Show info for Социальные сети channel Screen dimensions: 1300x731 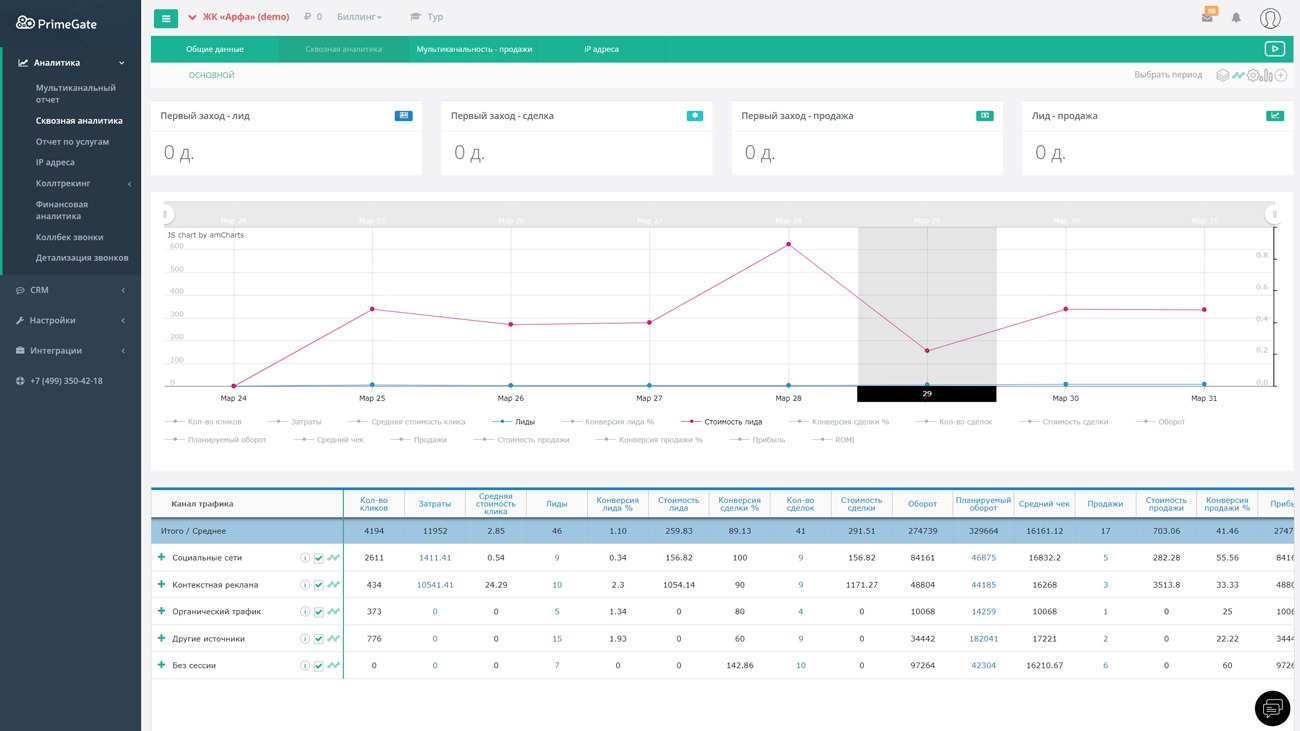pos(305,558)
